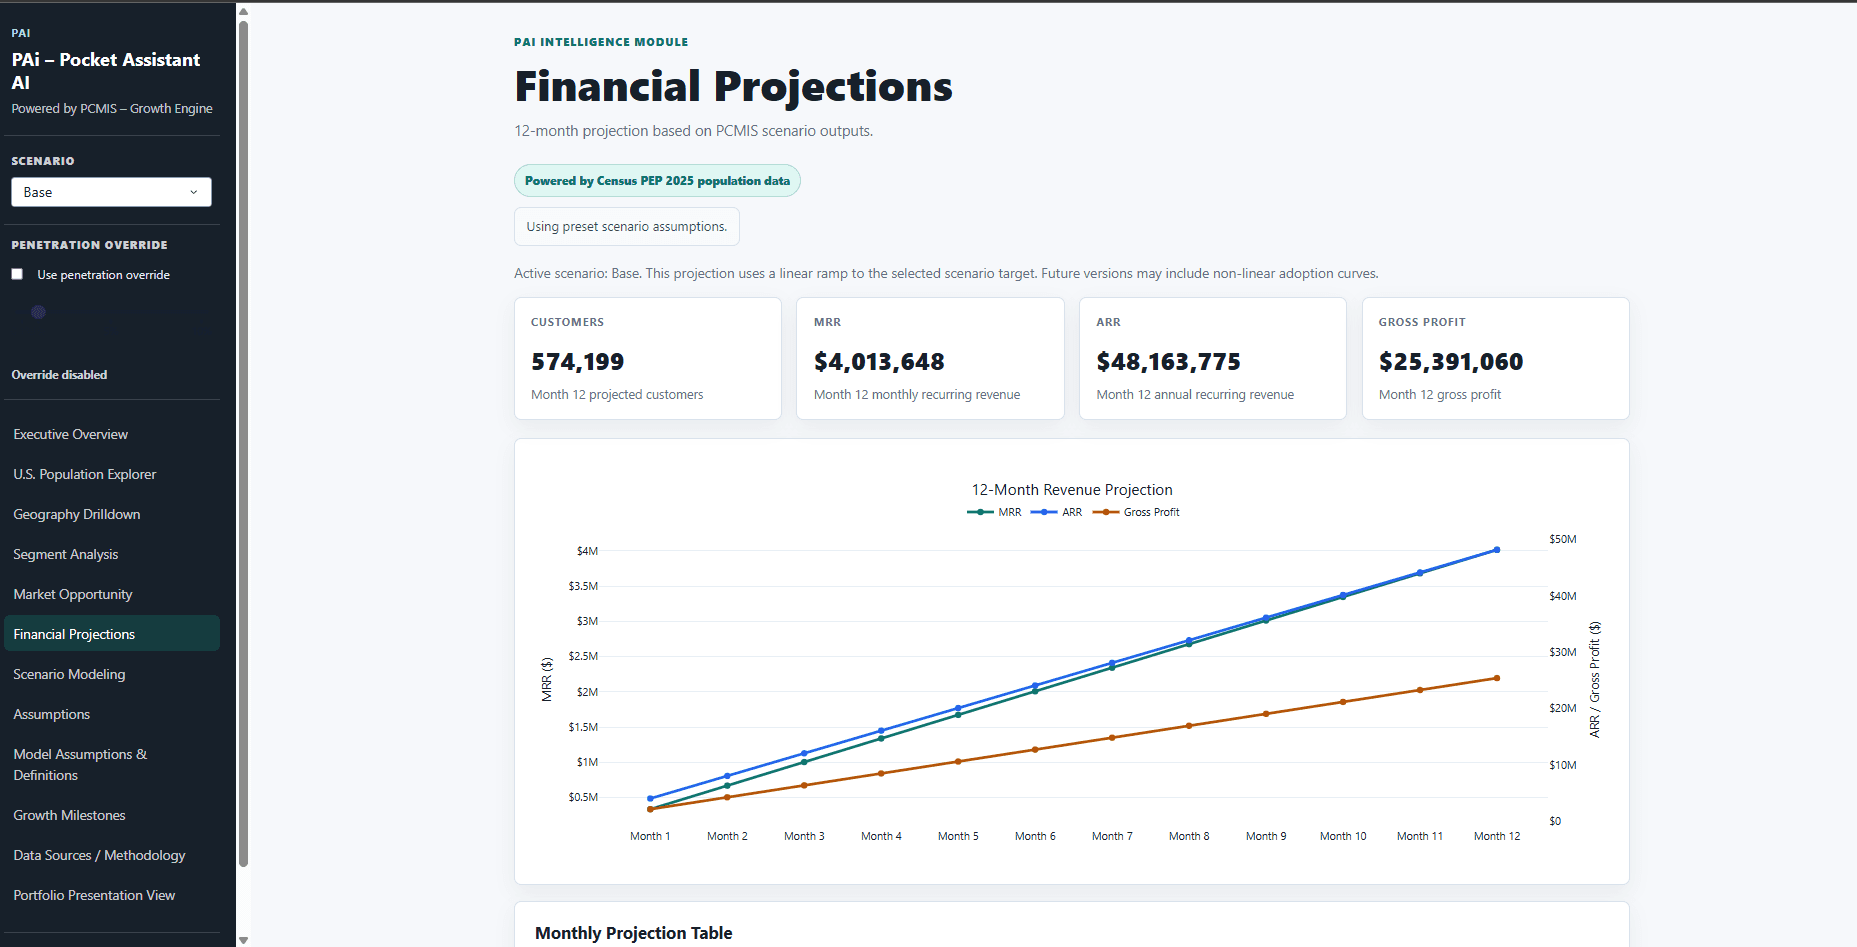
Task: Click the Month 12 Gross Profit data point
Action: point(1497,678)
